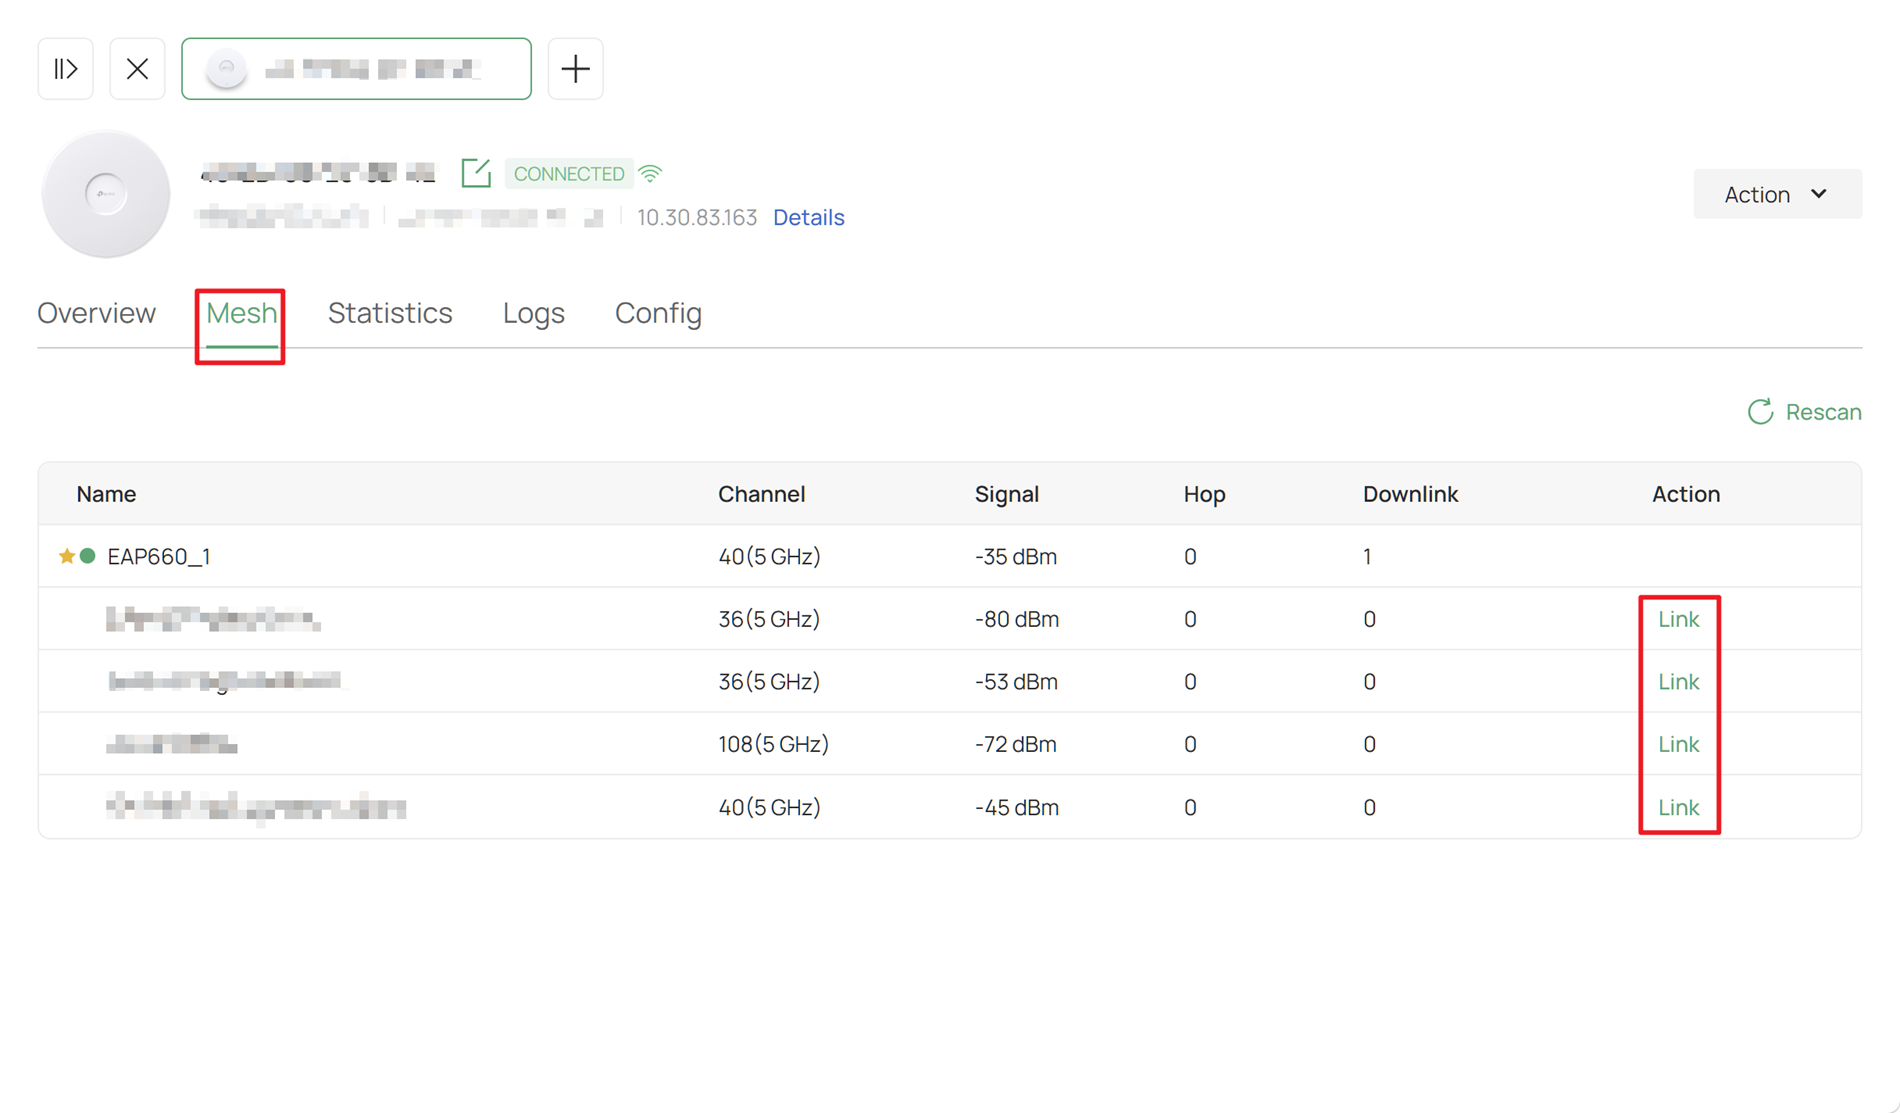Click Link for the -53 dBm row
Viewport: 1900px width, 1113px height.
(x=1678, y=682)
